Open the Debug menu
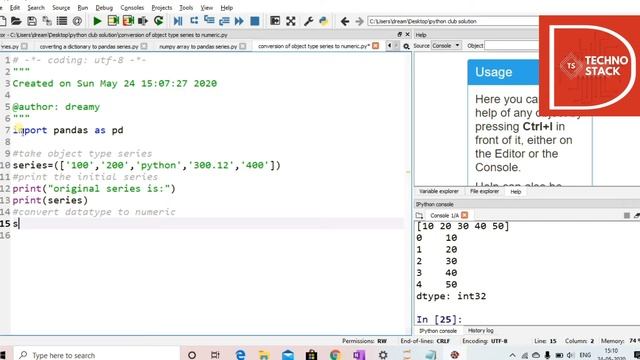This screenshot has width=640, height=360. (x=104, y=8)
